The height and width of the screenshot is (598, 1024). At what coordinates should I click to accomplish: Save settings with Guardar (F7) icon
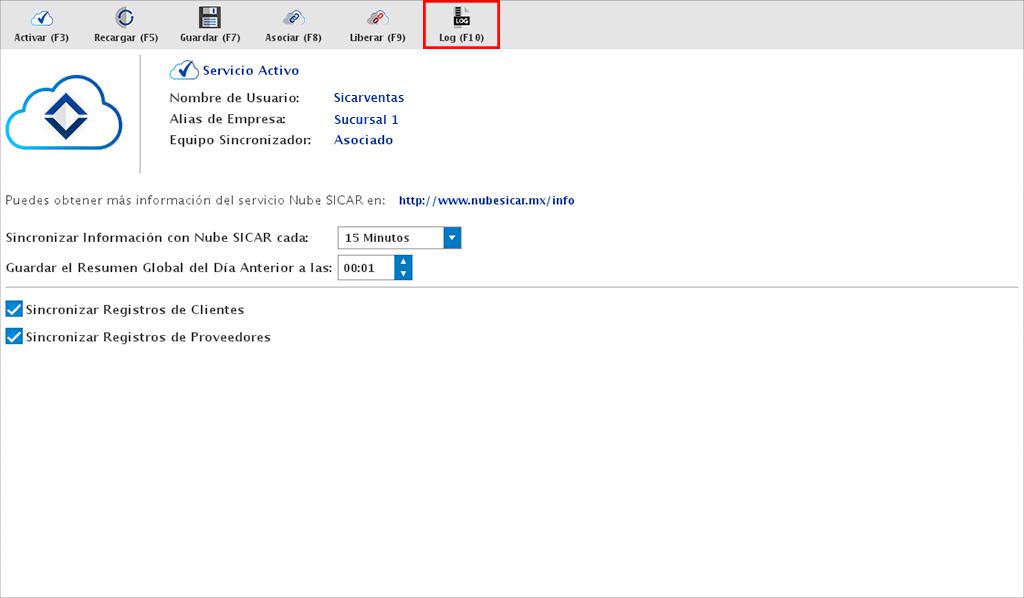tap(209, 17)
